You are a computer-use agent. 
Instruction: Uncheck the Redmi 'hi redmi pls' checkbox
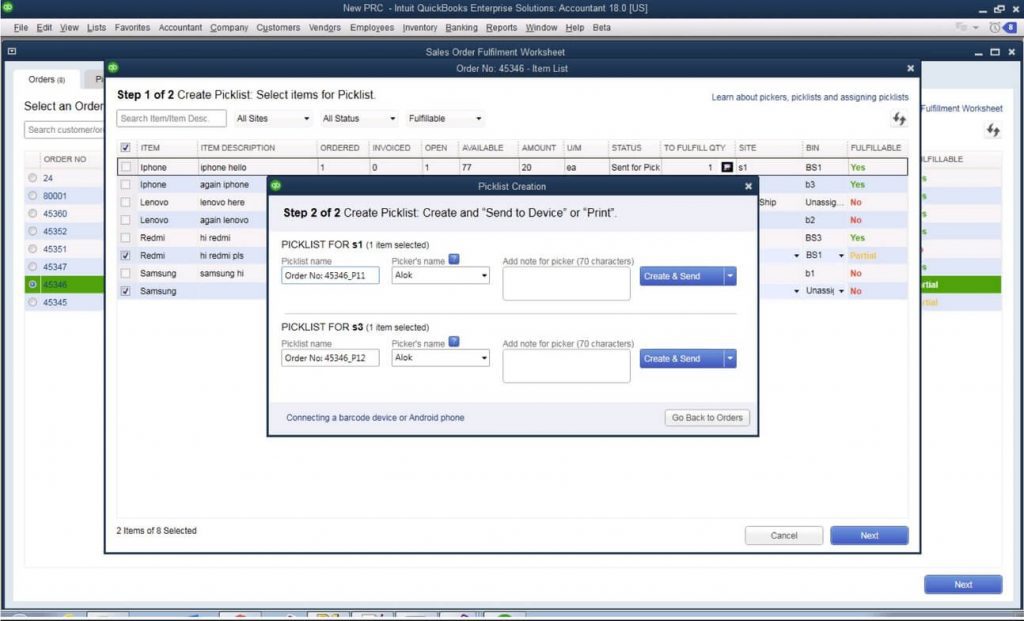pos(125,255)
